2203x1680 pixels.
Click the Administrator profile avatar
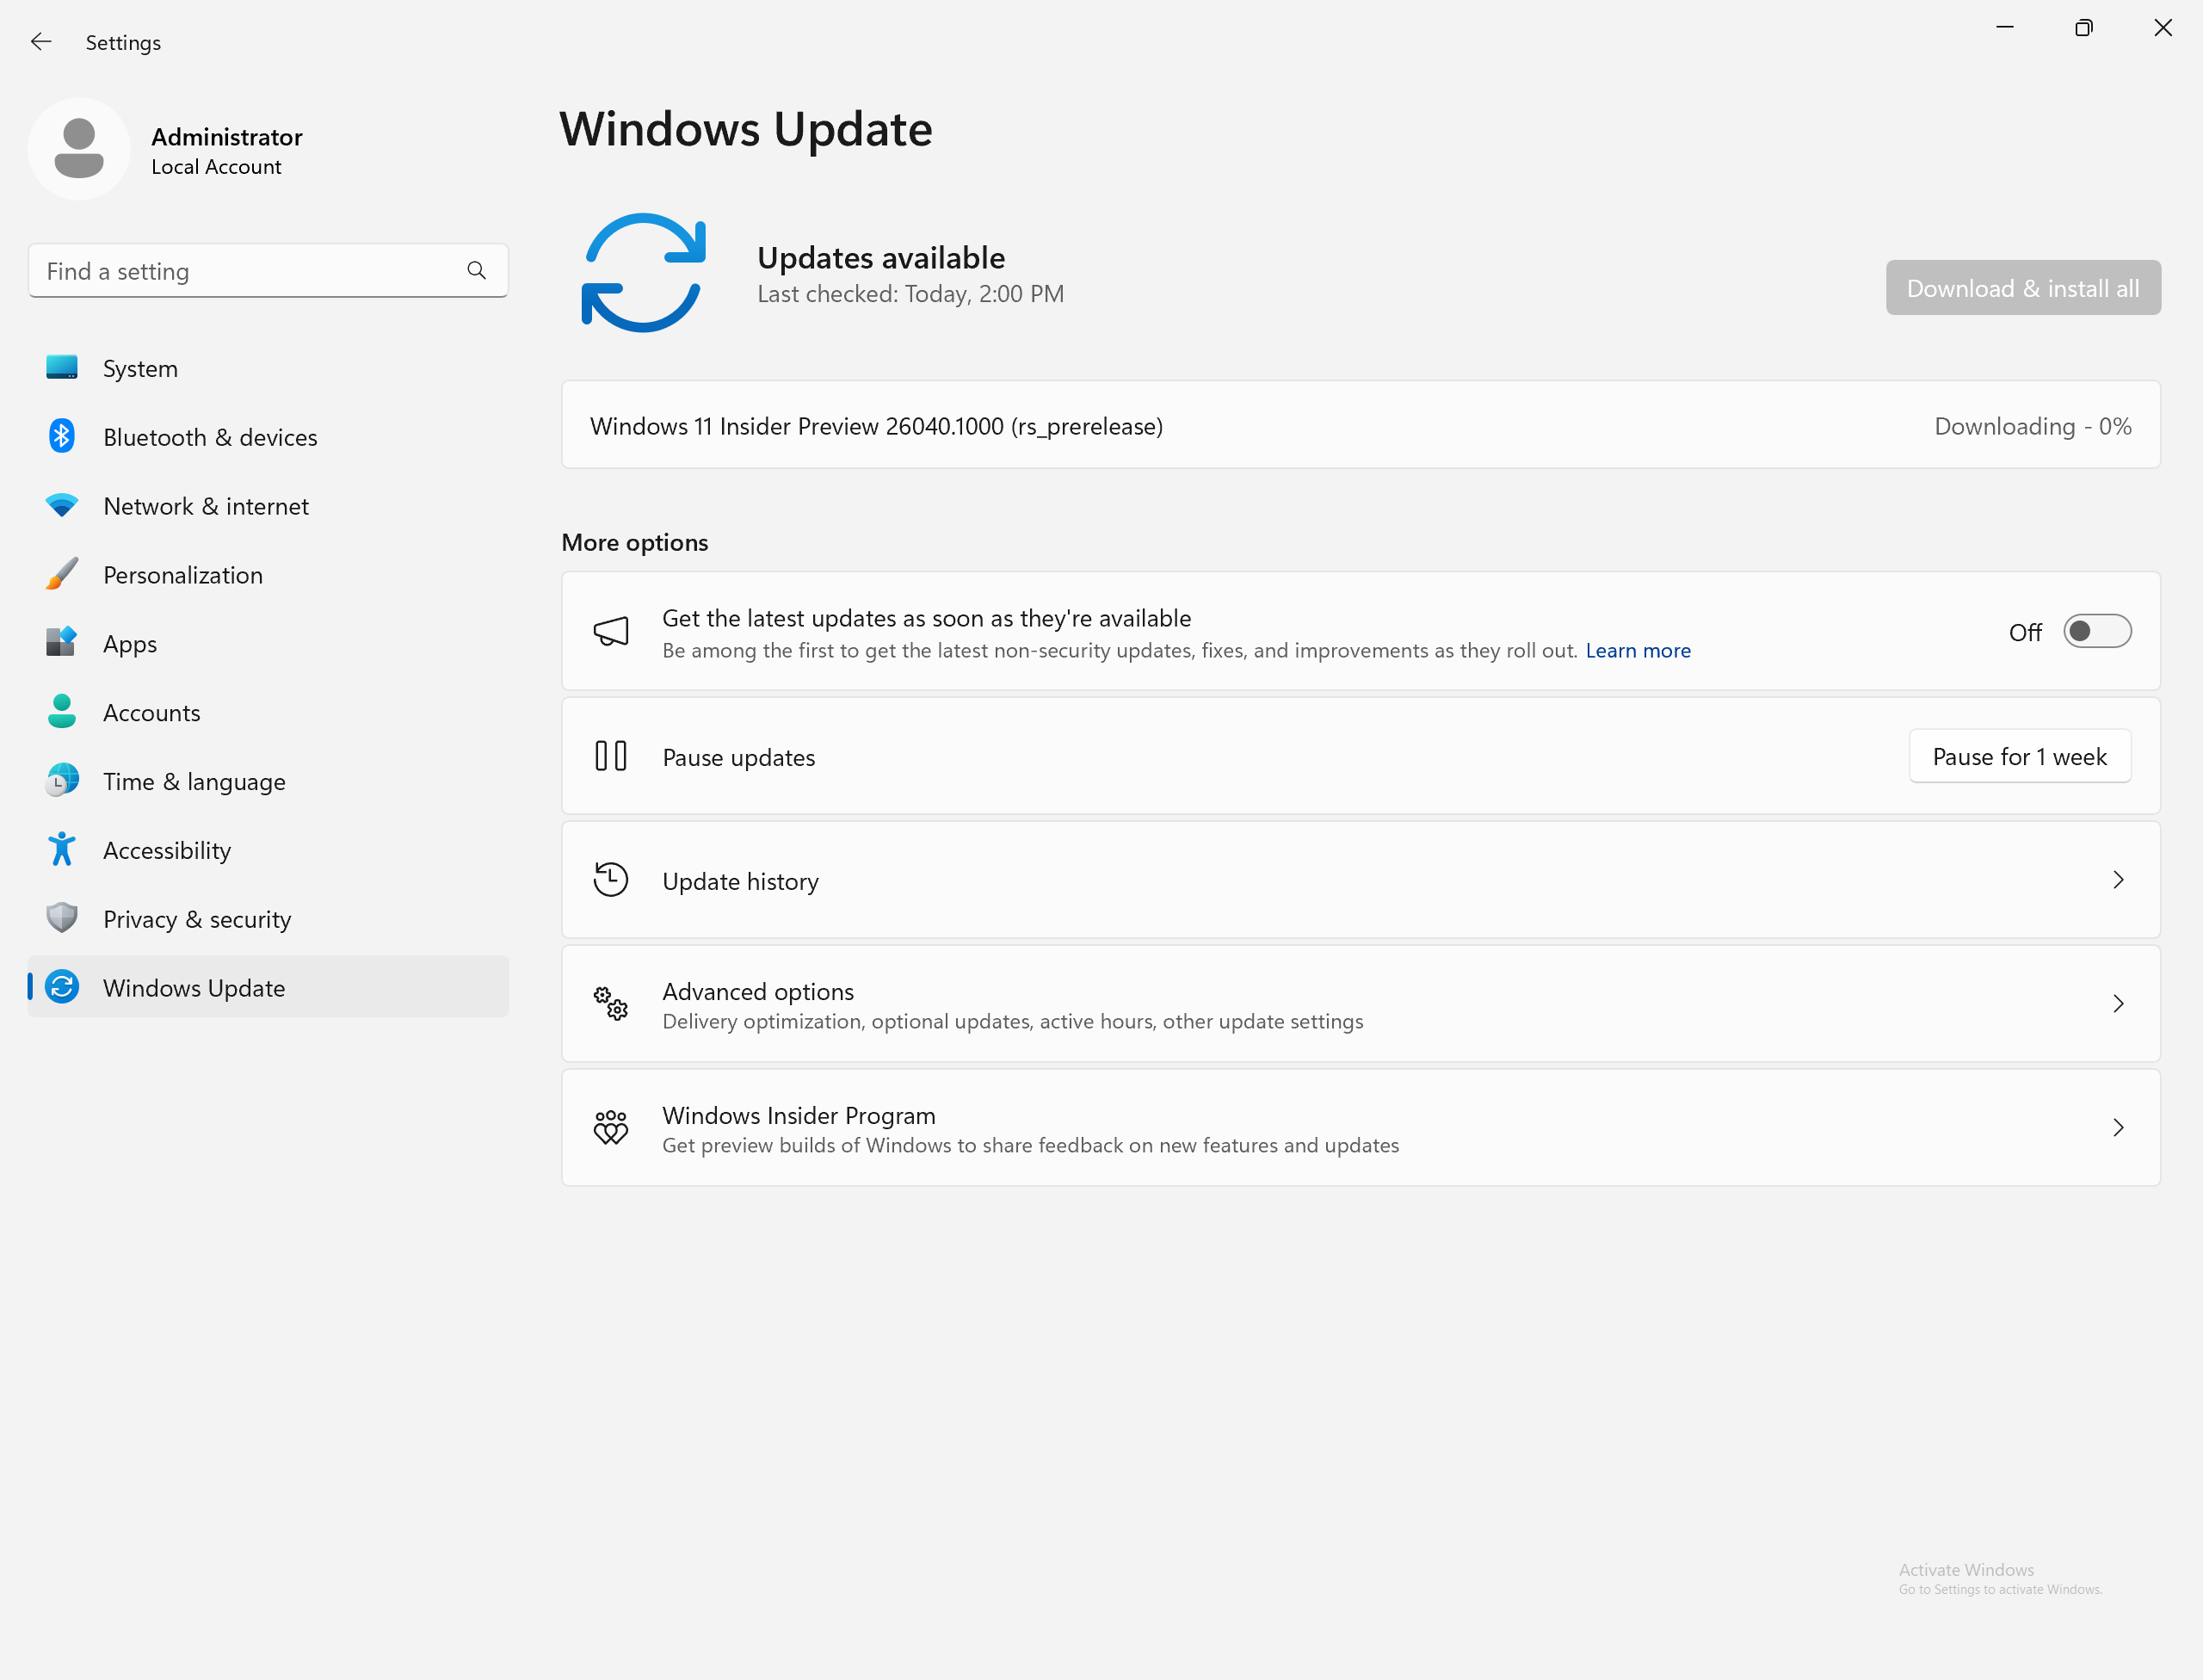[x=79, y=150]
